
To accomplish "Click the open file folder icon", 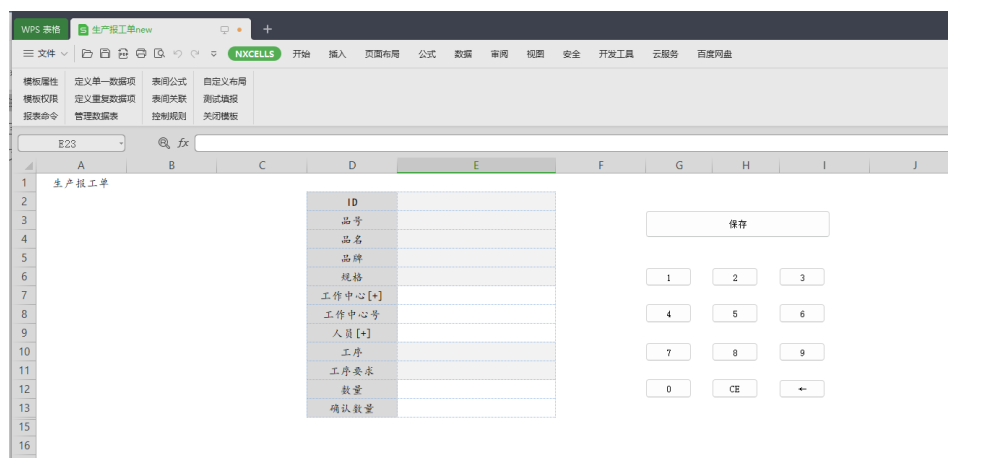I will tap(87, 54).
